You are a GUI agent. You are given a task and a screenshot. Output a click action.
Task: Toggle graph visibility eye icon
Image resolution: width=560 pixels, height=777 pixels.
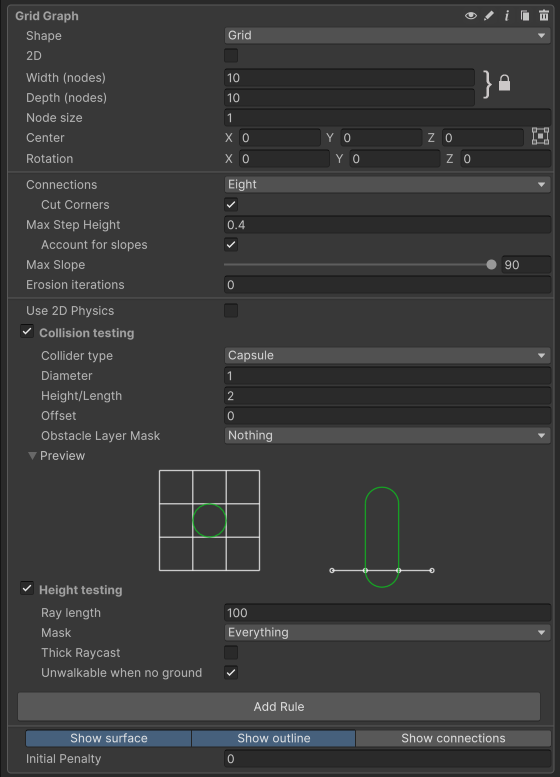click(x=471, y=16)
